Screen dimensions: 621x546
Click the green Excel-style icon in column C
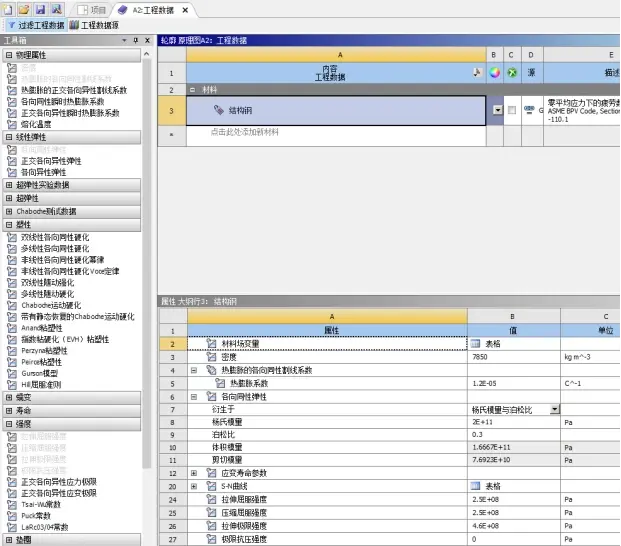512,72
